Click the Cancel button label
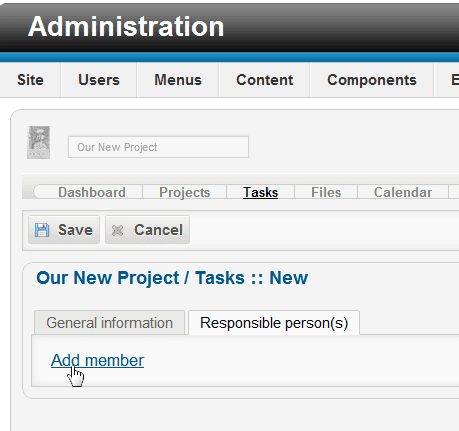The width and height of the screenshot is (459, 431). coord(158,230)
